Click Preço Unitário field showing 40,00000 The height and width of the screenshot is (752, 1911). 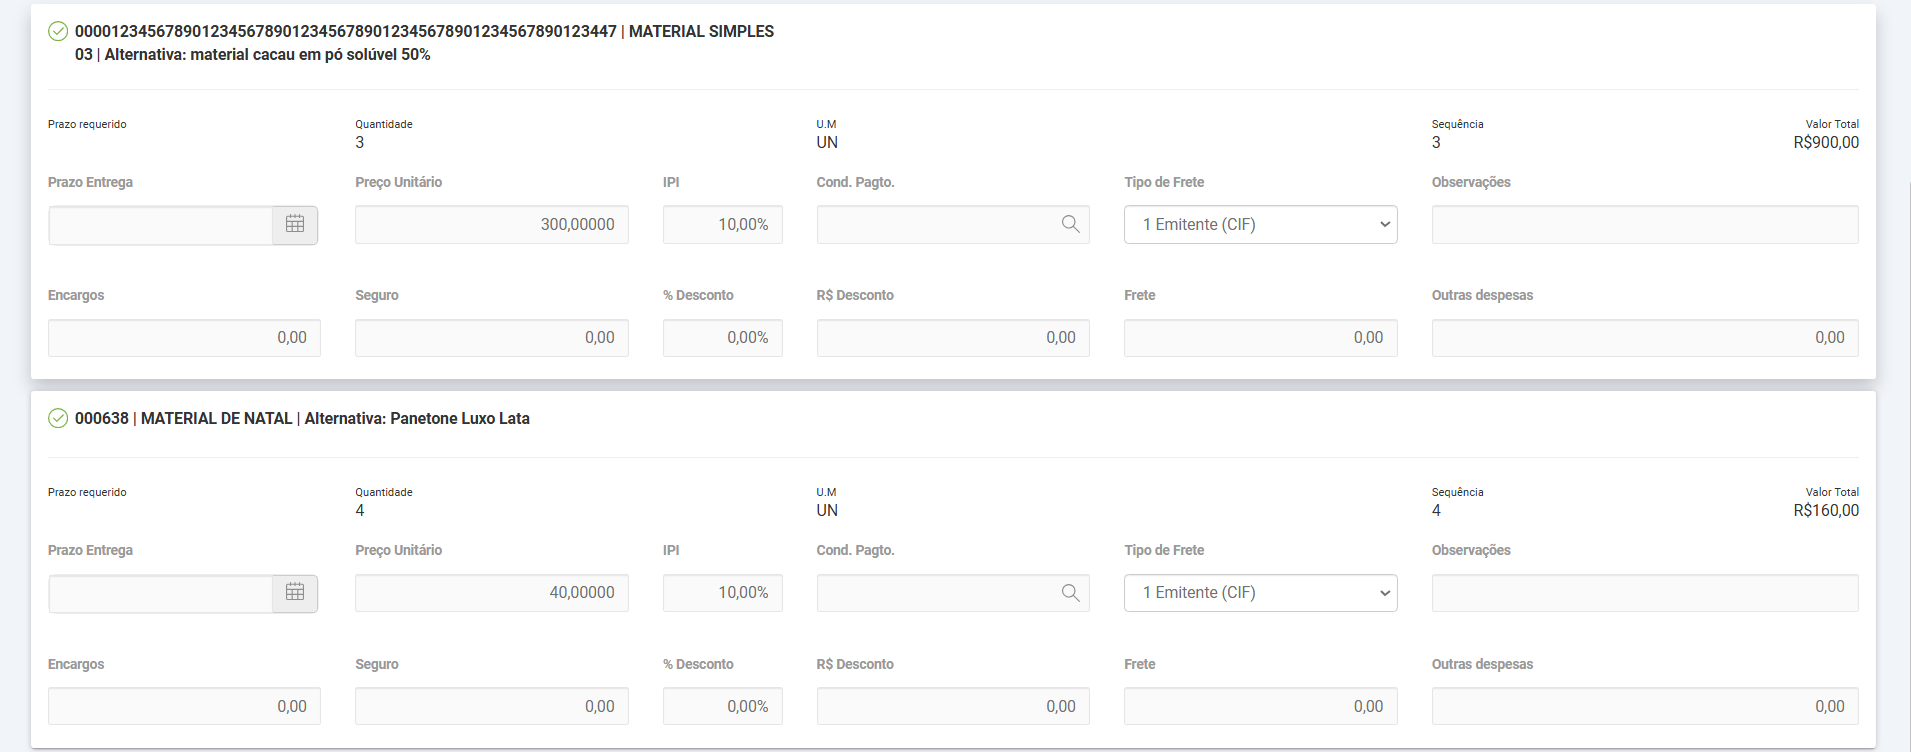tap(491, 592)
